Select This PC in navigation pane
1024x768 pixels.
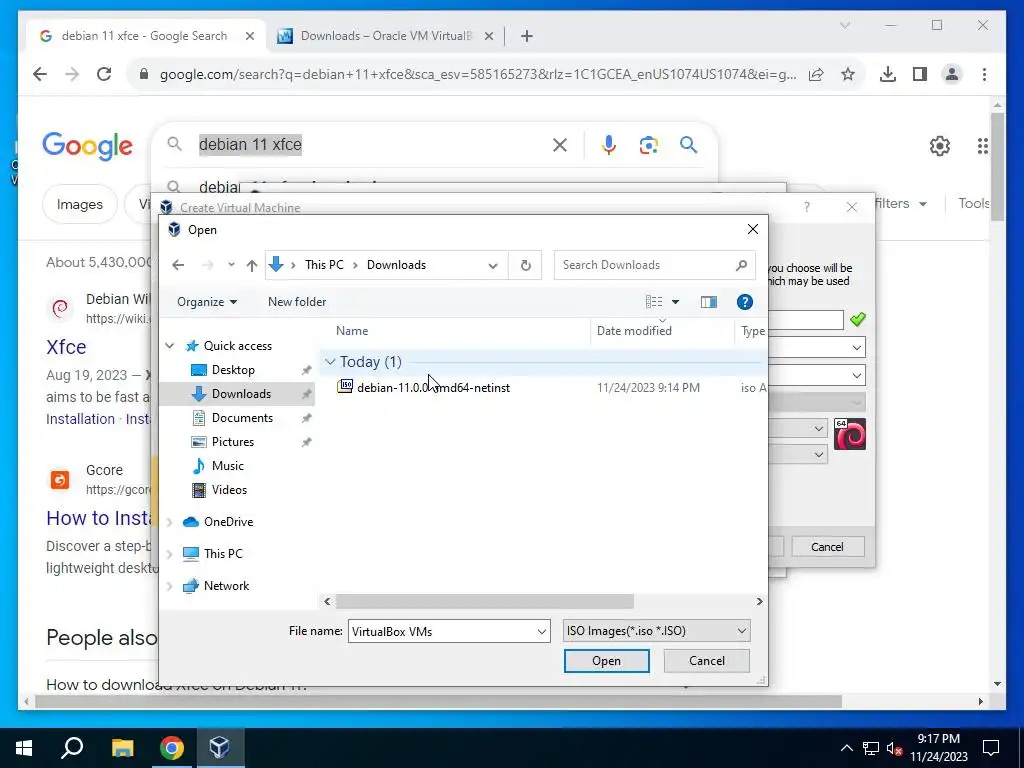(223, 554)
